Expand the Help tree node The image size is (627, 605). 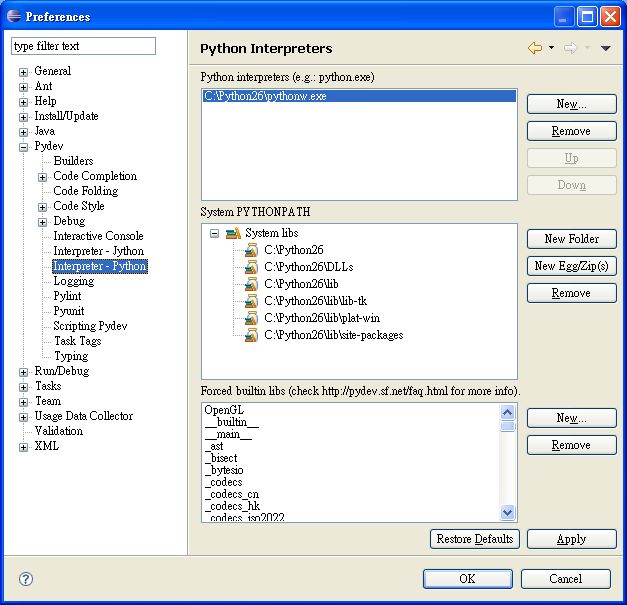[23, 102]
